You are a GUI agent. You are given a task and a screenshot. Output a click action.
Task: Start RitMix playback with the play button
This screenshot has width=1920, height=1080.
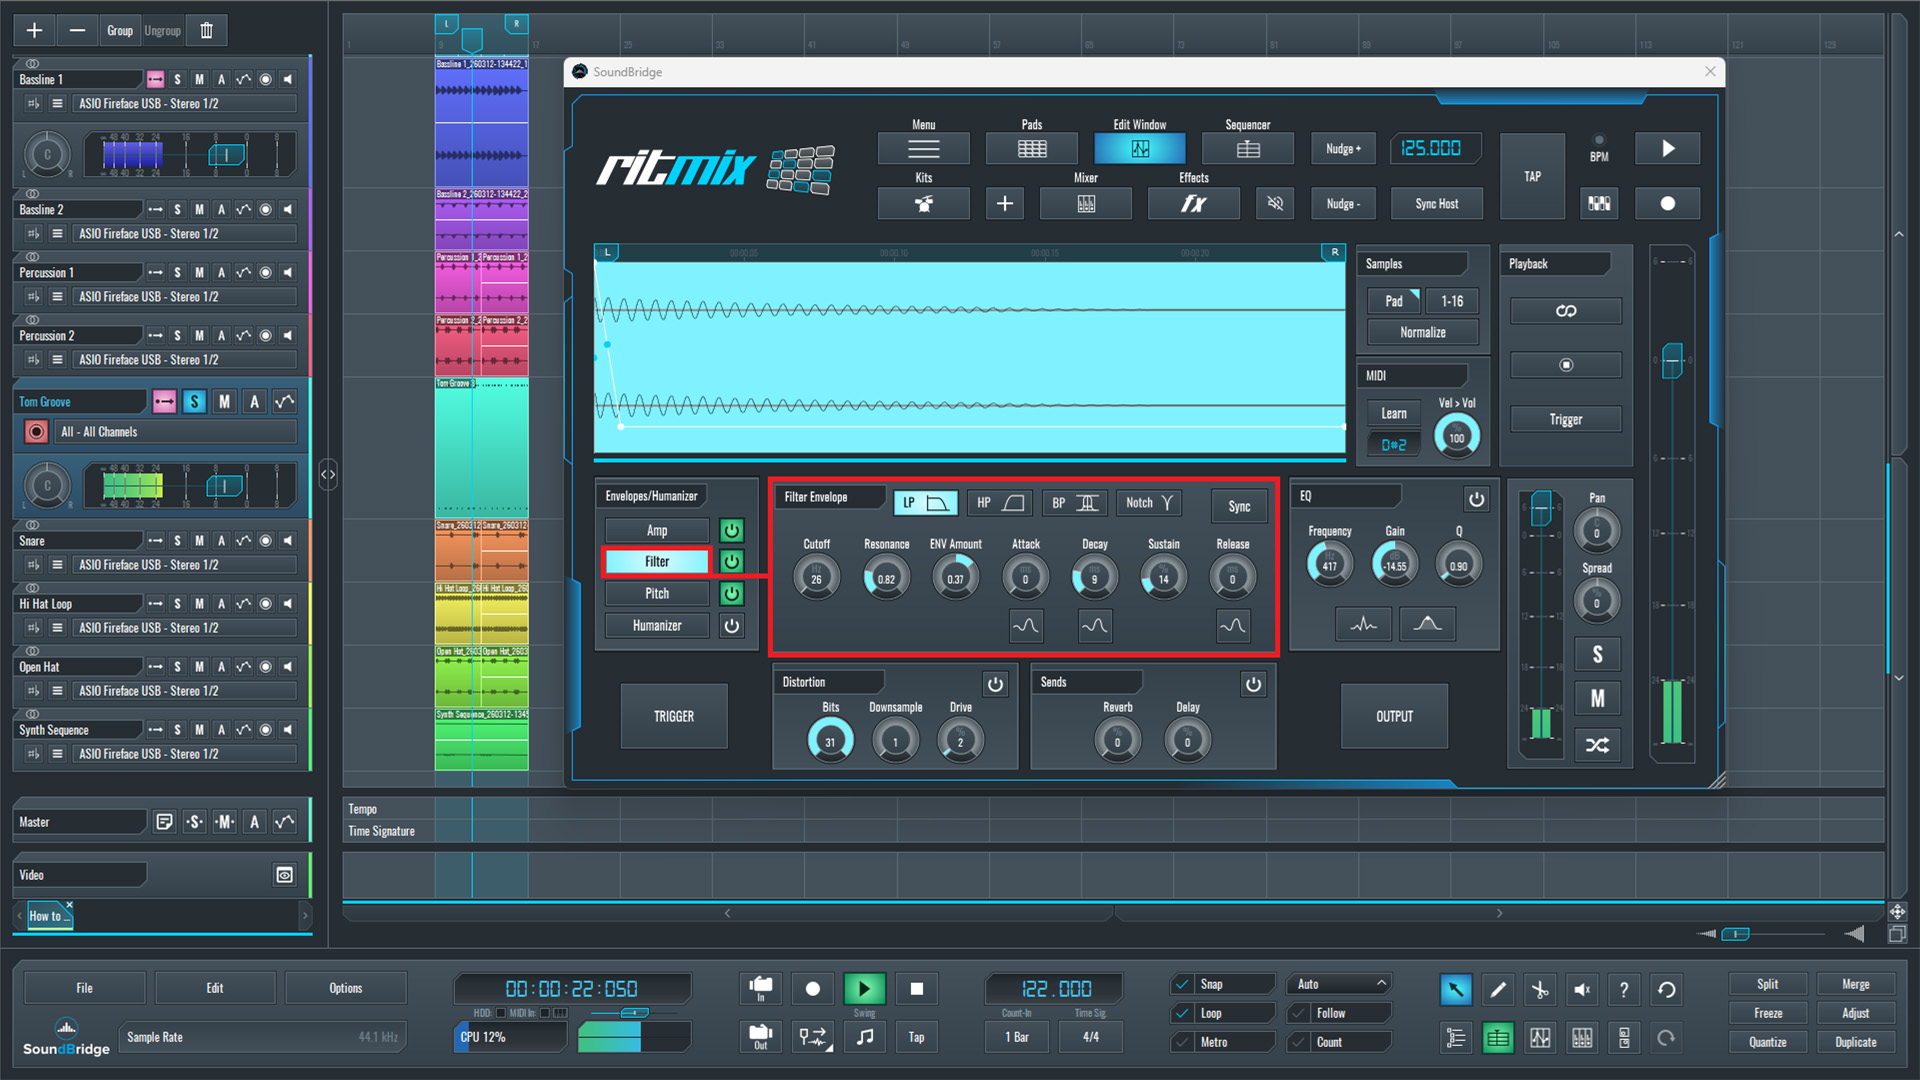[1667, 149]
